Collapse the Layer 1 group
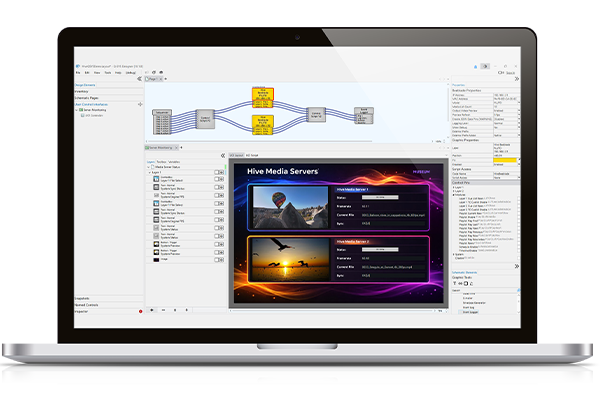The width and height of the screenshot is (600, 400). coord(150,171)
